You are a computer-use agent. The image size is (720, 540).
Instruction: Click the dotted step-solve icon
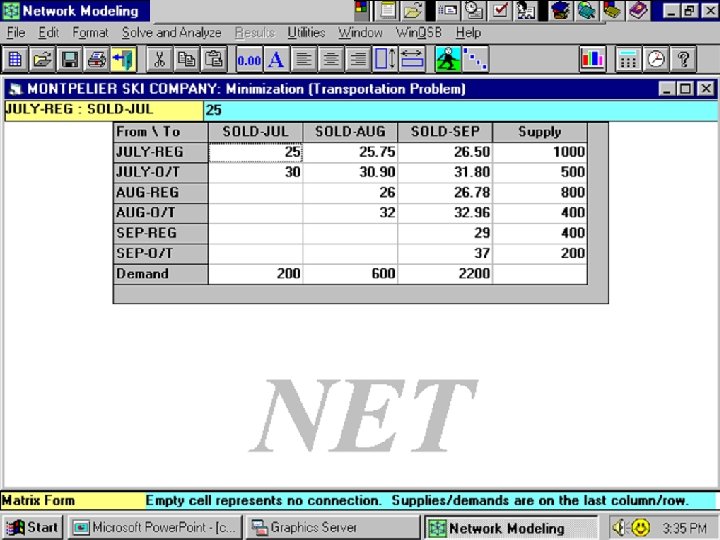475,59
